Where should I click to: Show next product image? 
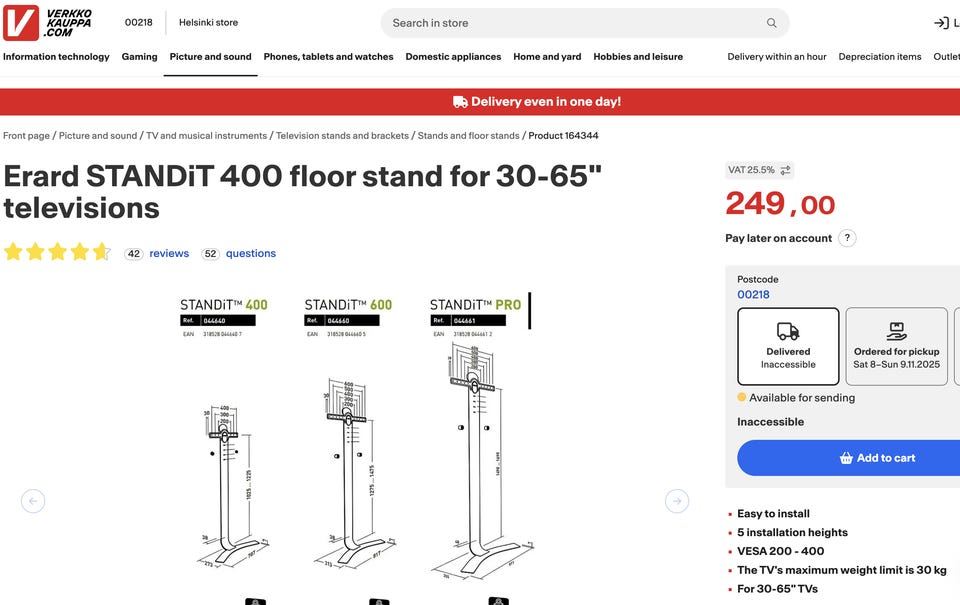677,501
